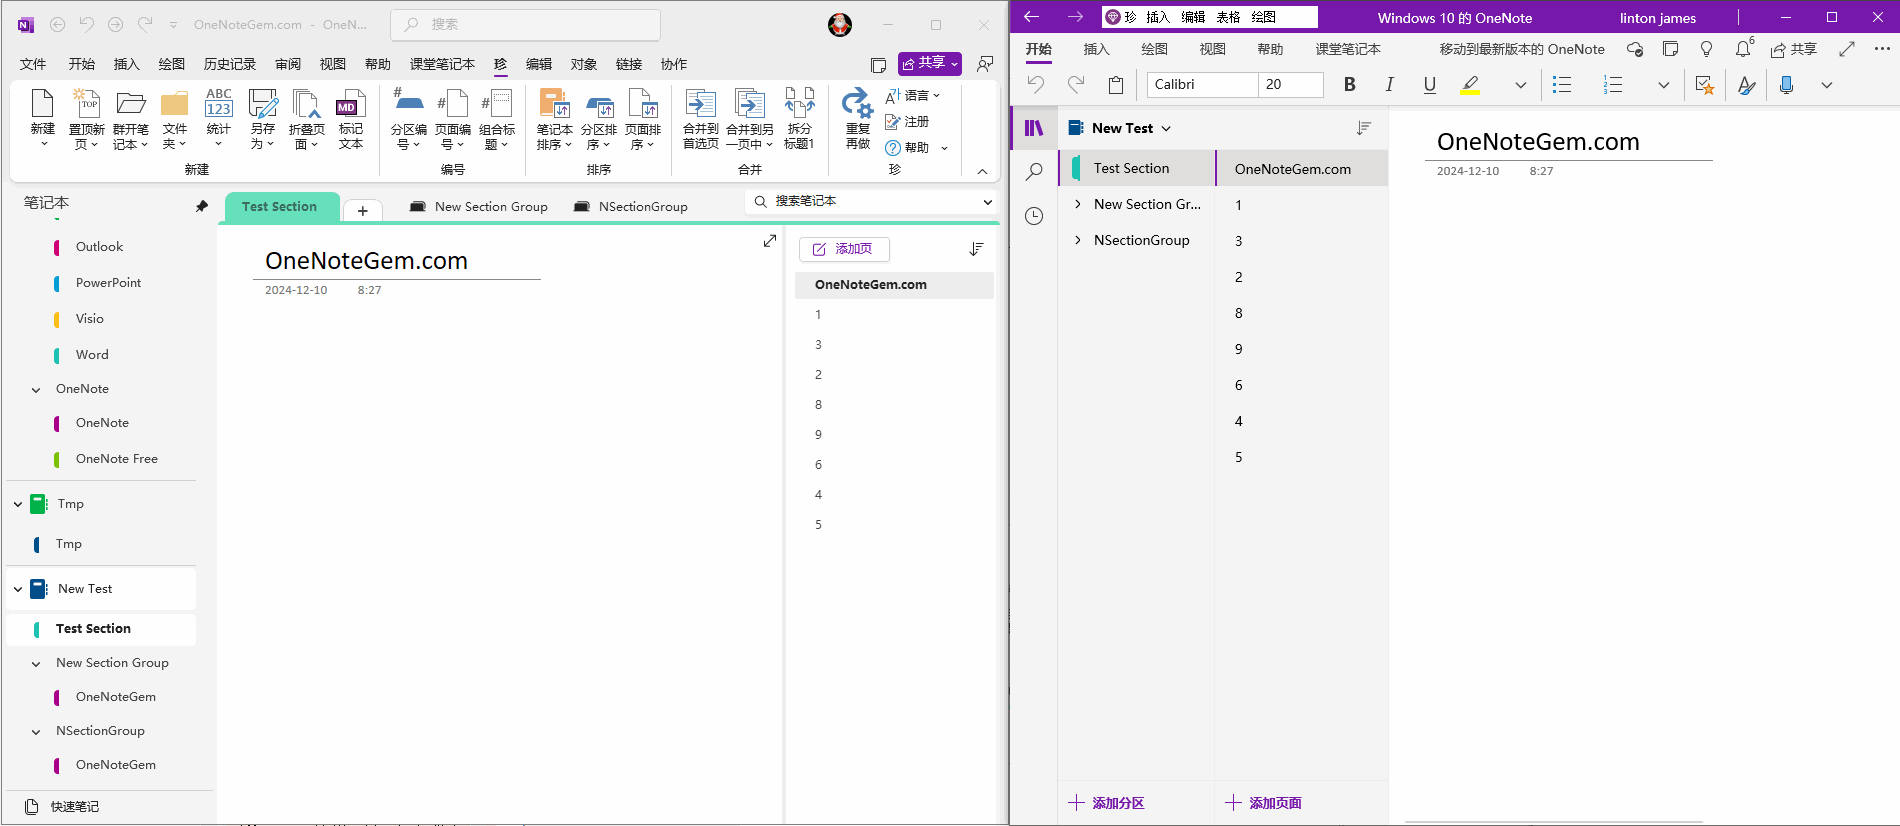Select the PowerPoint section in notebook tree
The image size is (1900, 826).
[x=108, y=283]
